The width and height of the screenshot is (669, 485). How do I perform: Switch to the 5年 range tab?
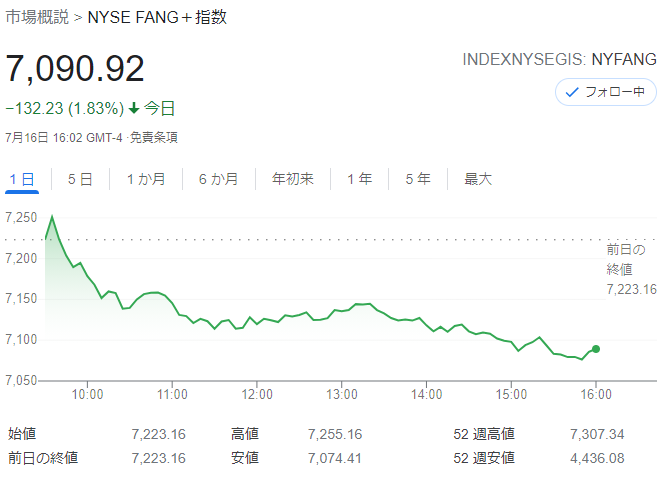click(418, 179)
